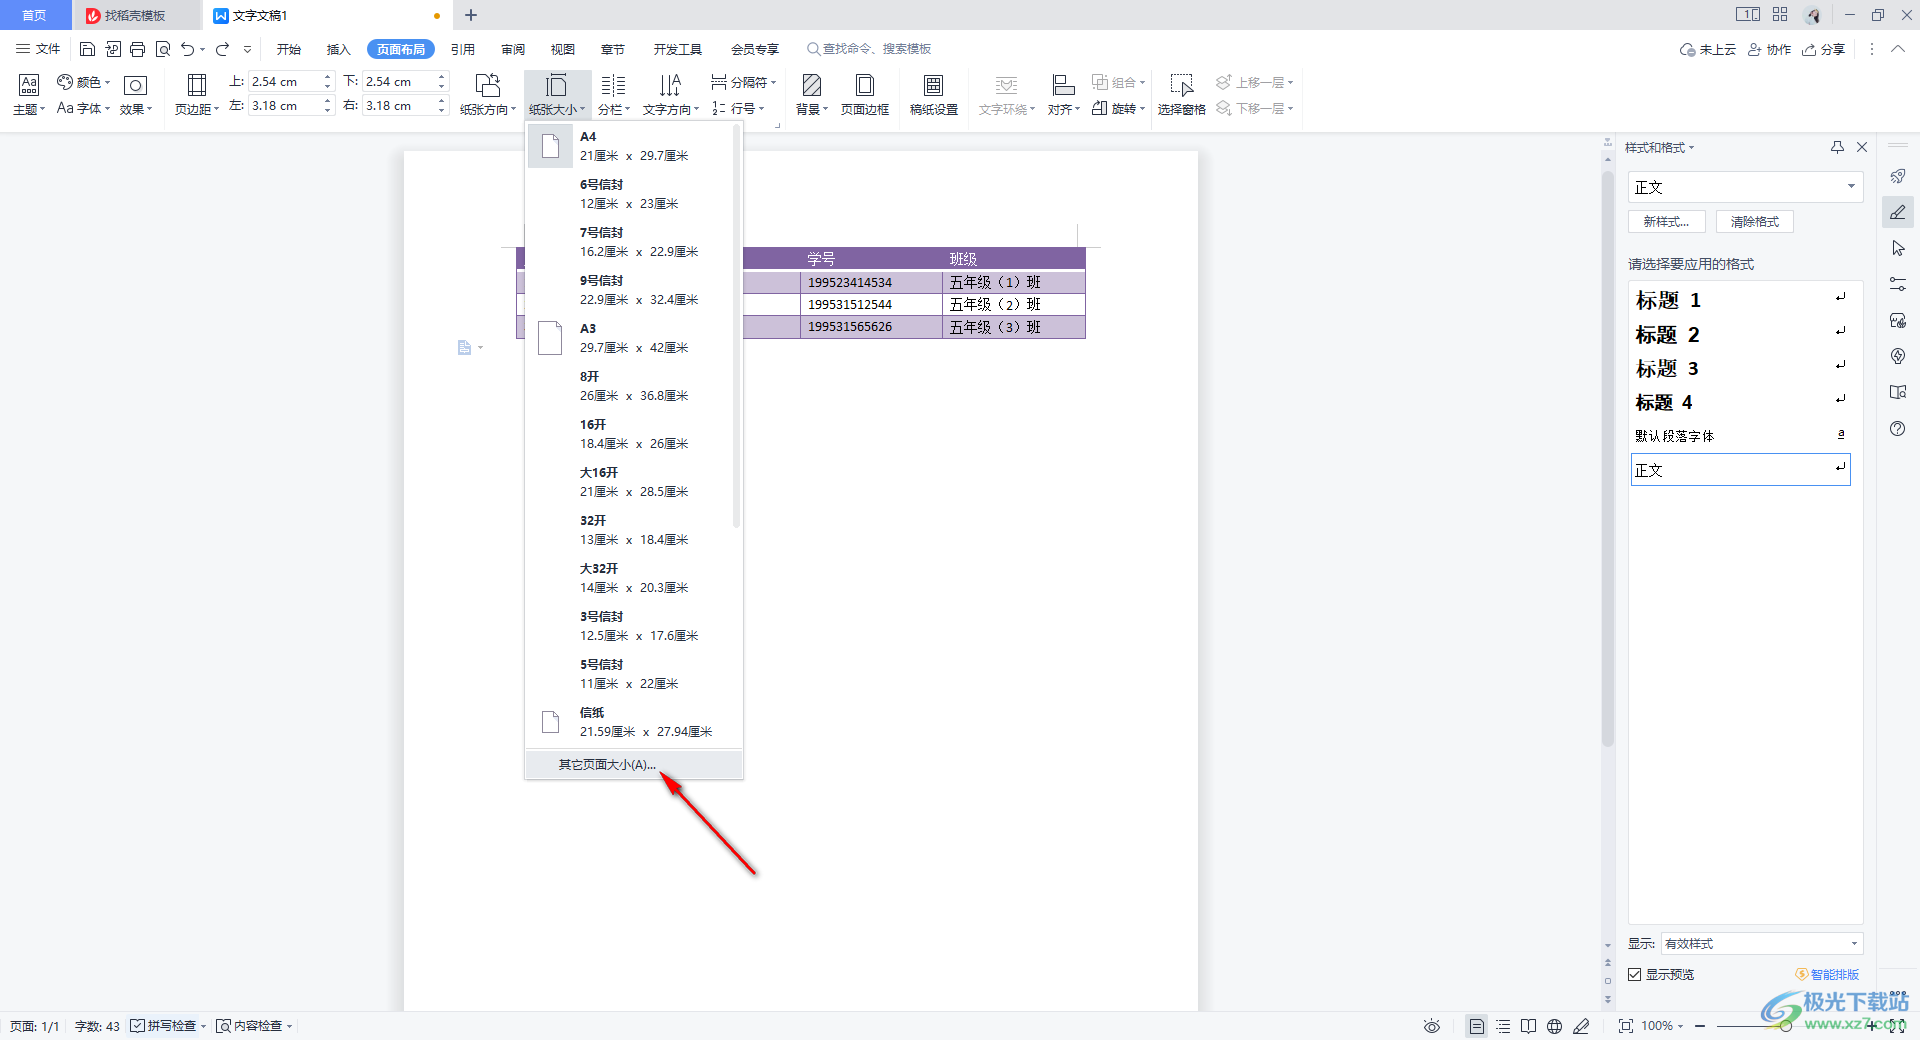Expand the Aa 字体 (Fonts) dropdown
This screenshot has width=1920, height=1040.
[83, 108]
